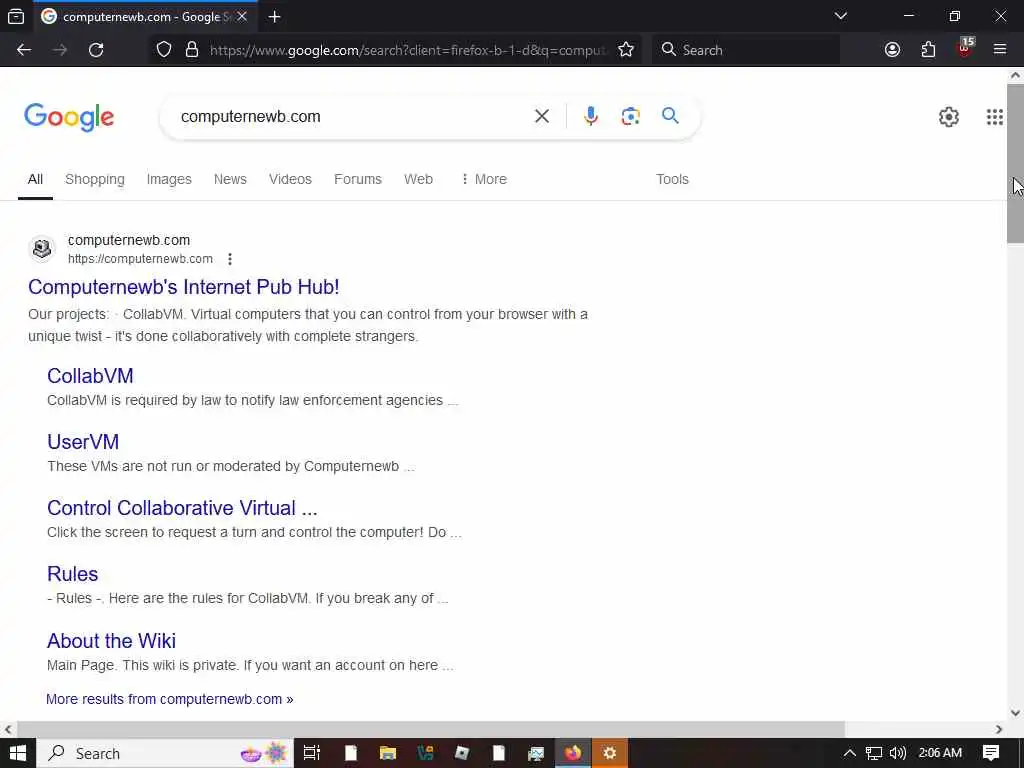The image size is (1024, 768).
Task: Open the Firefox account menu
Action: pyautogui.click(x=892, y=50)
